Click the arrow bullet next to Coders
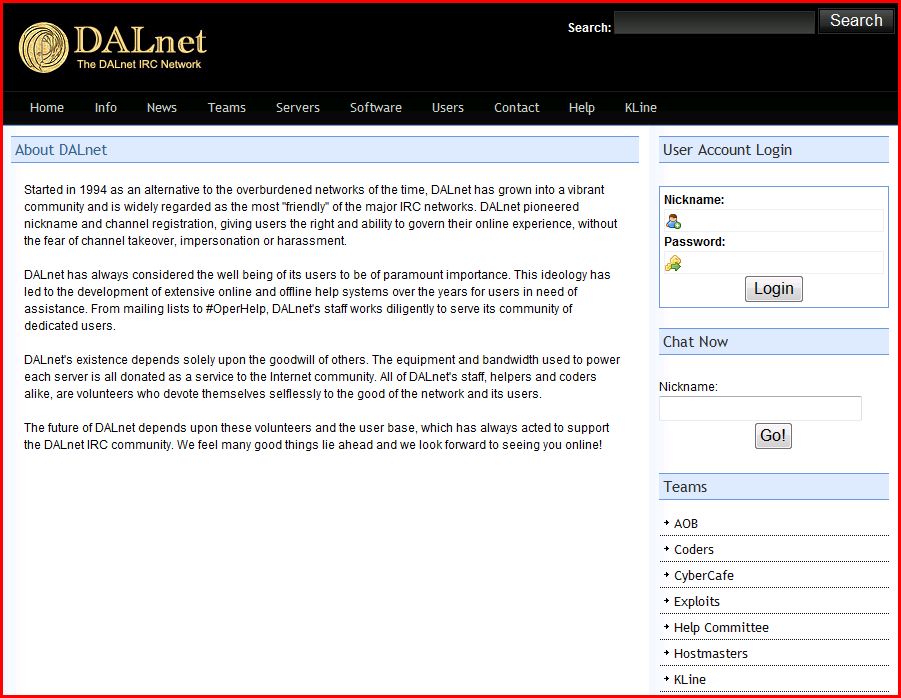This screenshot has height=698, width=901. [x=667, y=549]
